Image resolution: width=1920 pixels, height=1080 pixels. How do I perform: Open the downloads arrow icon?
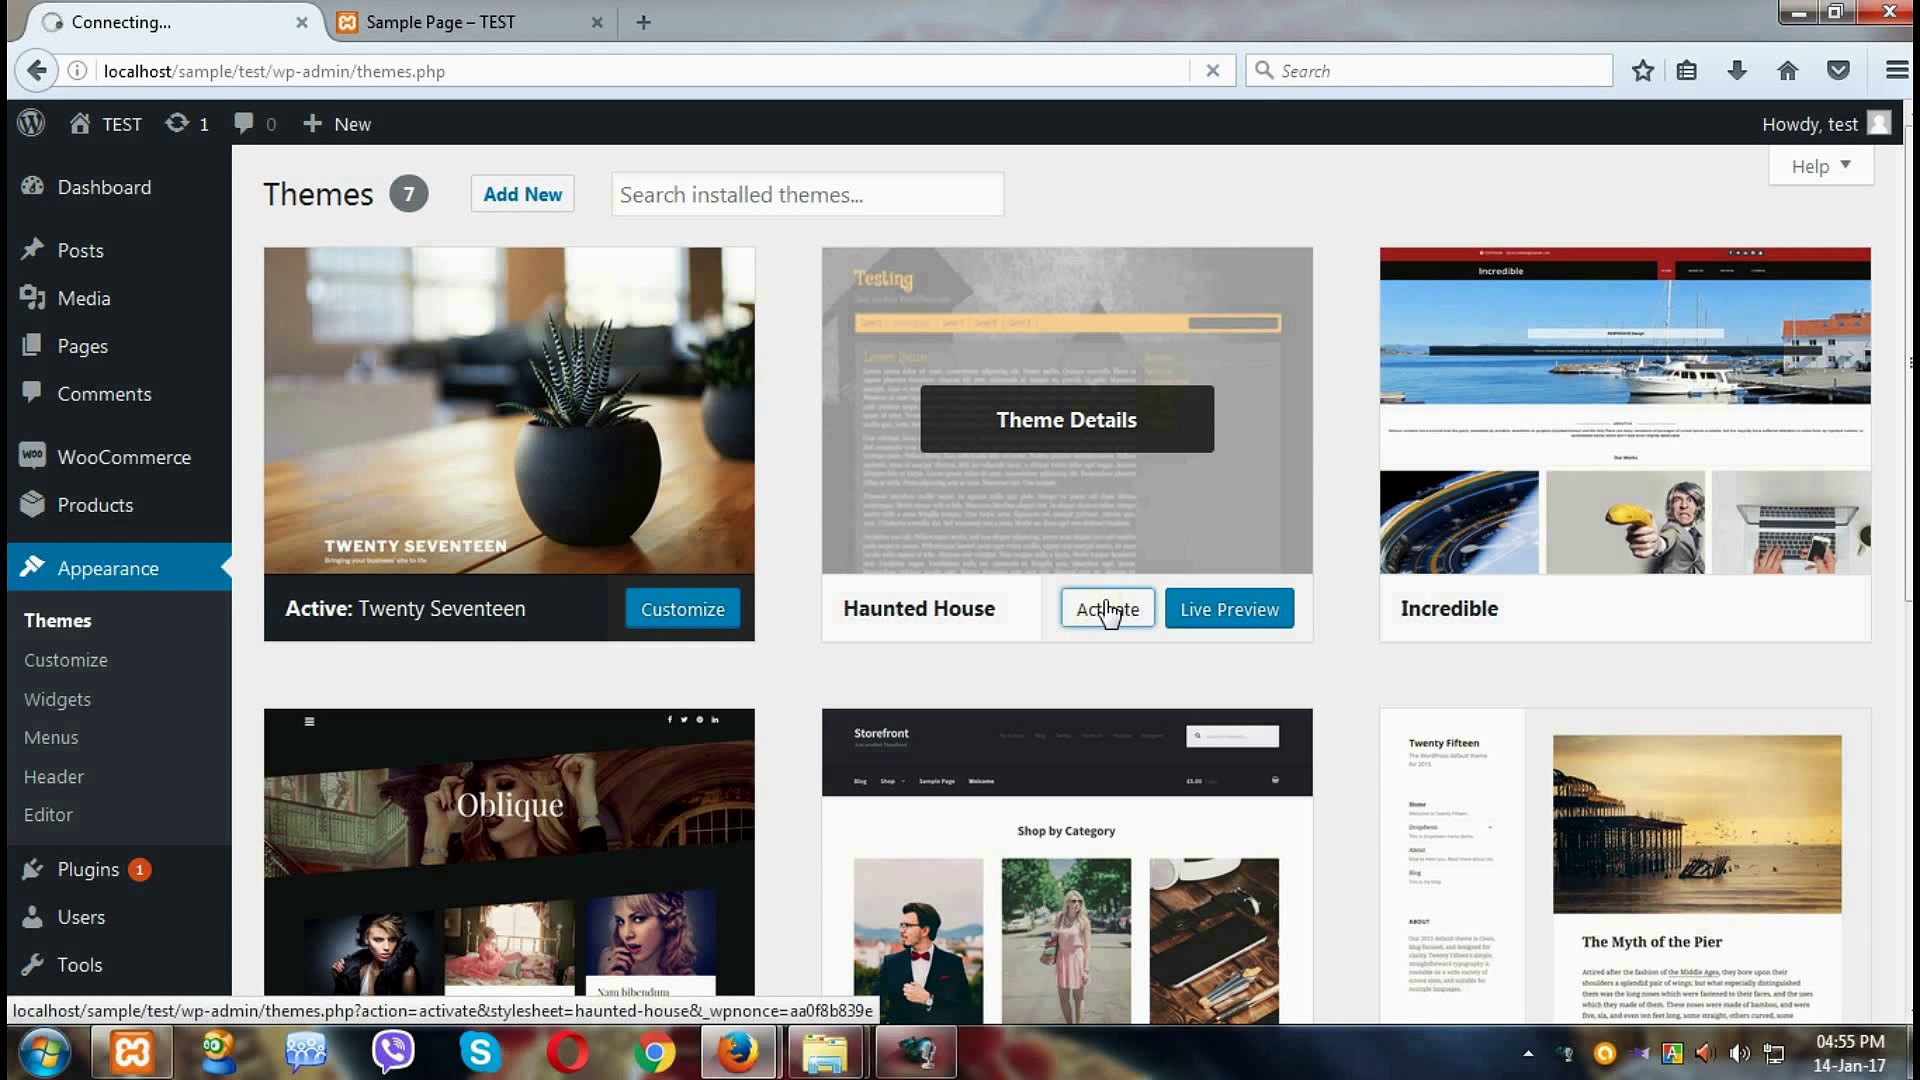pyautogui.click(x=1737, y=71)
